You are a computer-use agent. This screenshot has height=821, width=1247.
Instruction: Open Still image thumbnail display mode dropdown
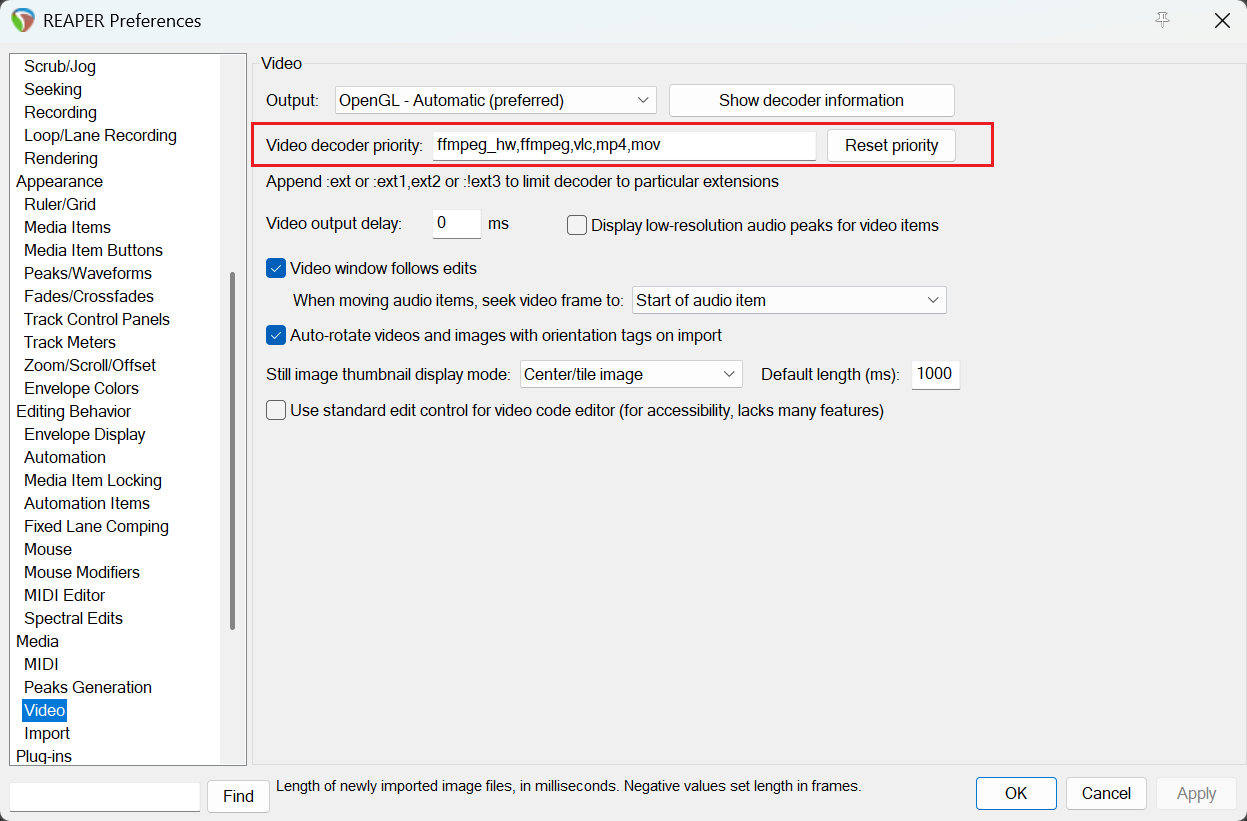point(631,374)
